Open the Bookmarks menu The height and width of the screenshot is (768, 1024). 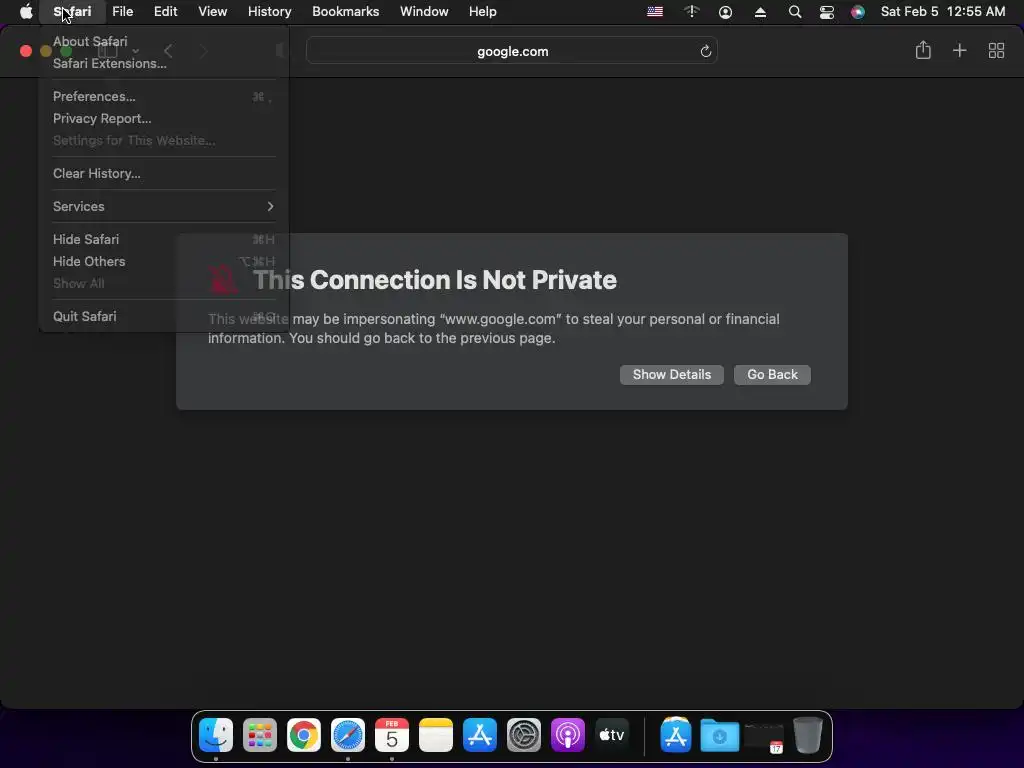pyautogui.click(x=345, y=12)
